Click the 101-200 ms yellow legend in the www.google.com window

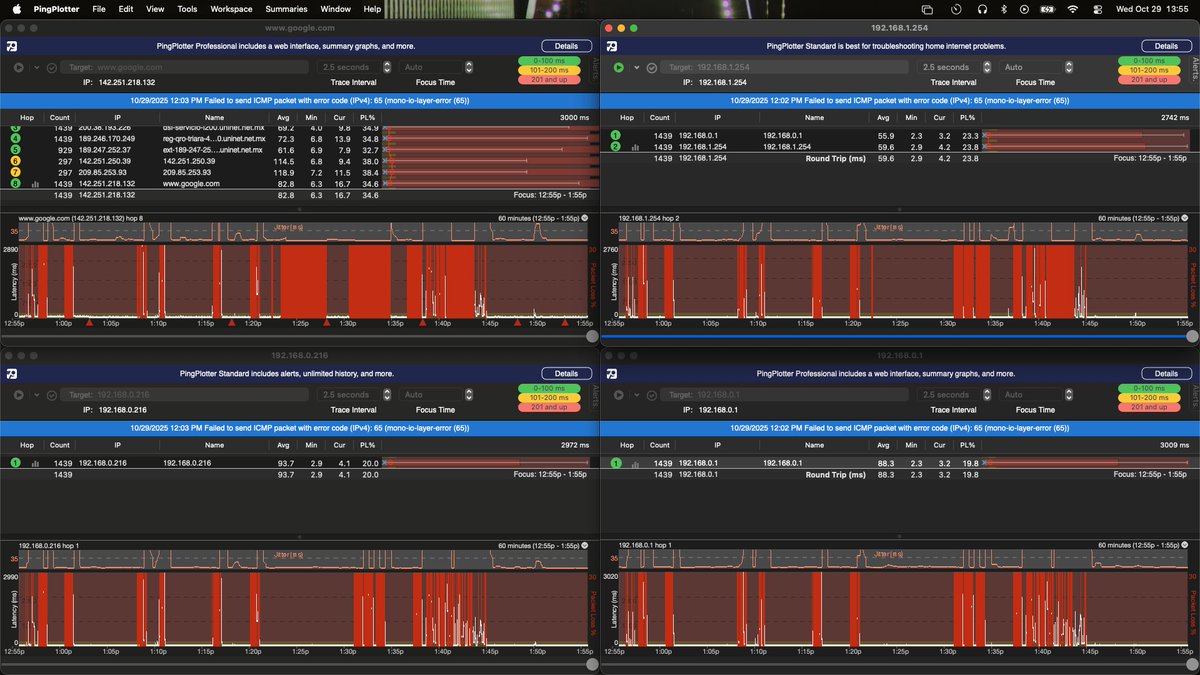pos(550,71)
